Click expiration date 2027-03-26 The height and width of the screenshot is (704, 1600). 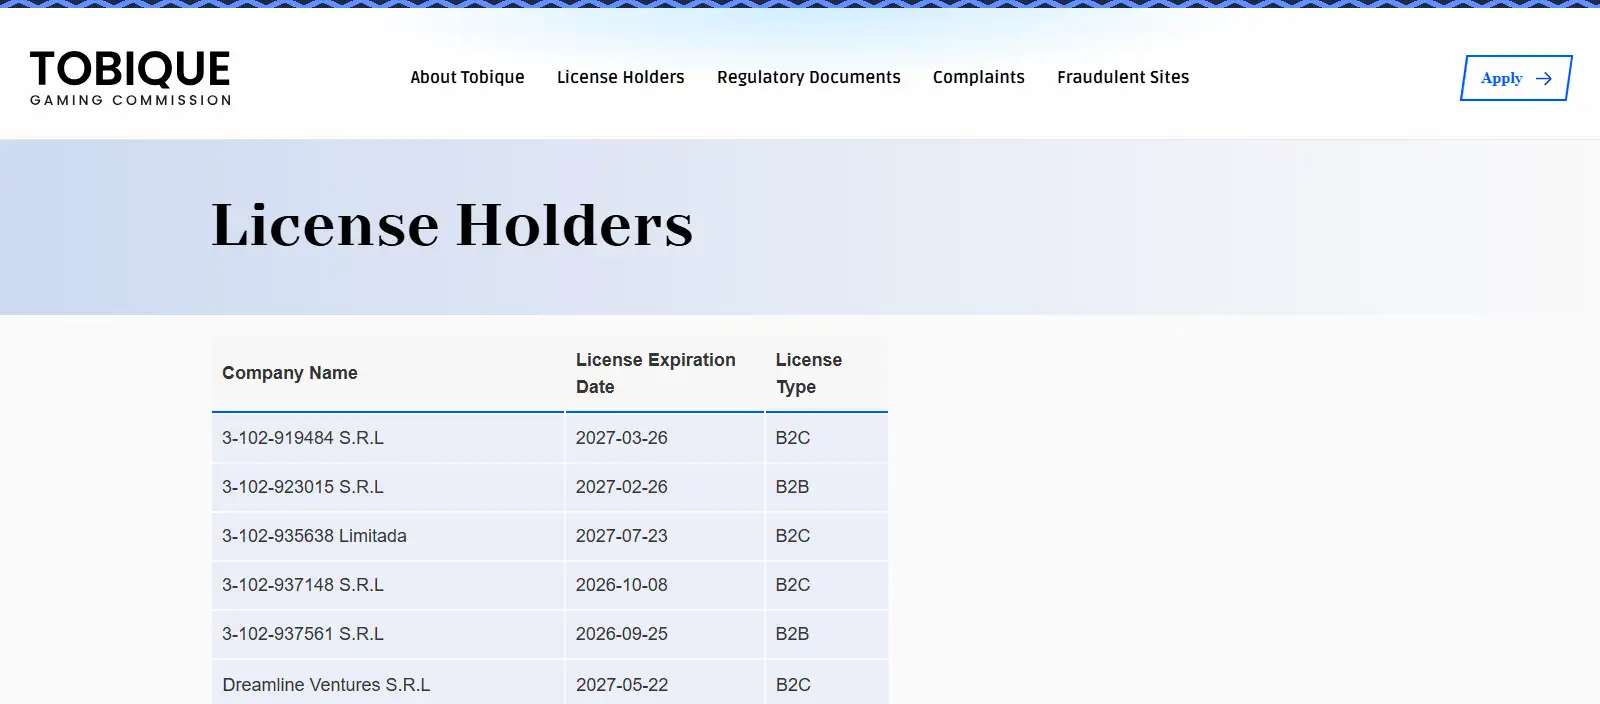pyautogui.click(x=622, y=438)
